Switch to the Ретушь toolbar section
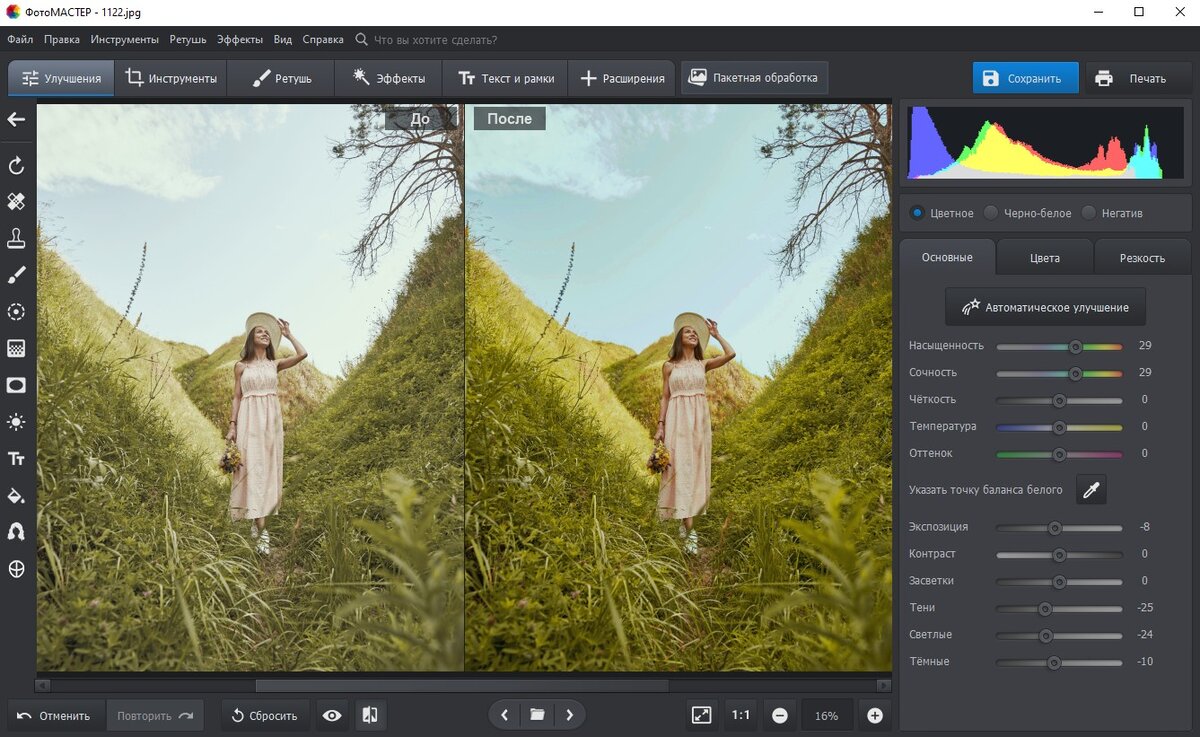 tap(281, 78)
